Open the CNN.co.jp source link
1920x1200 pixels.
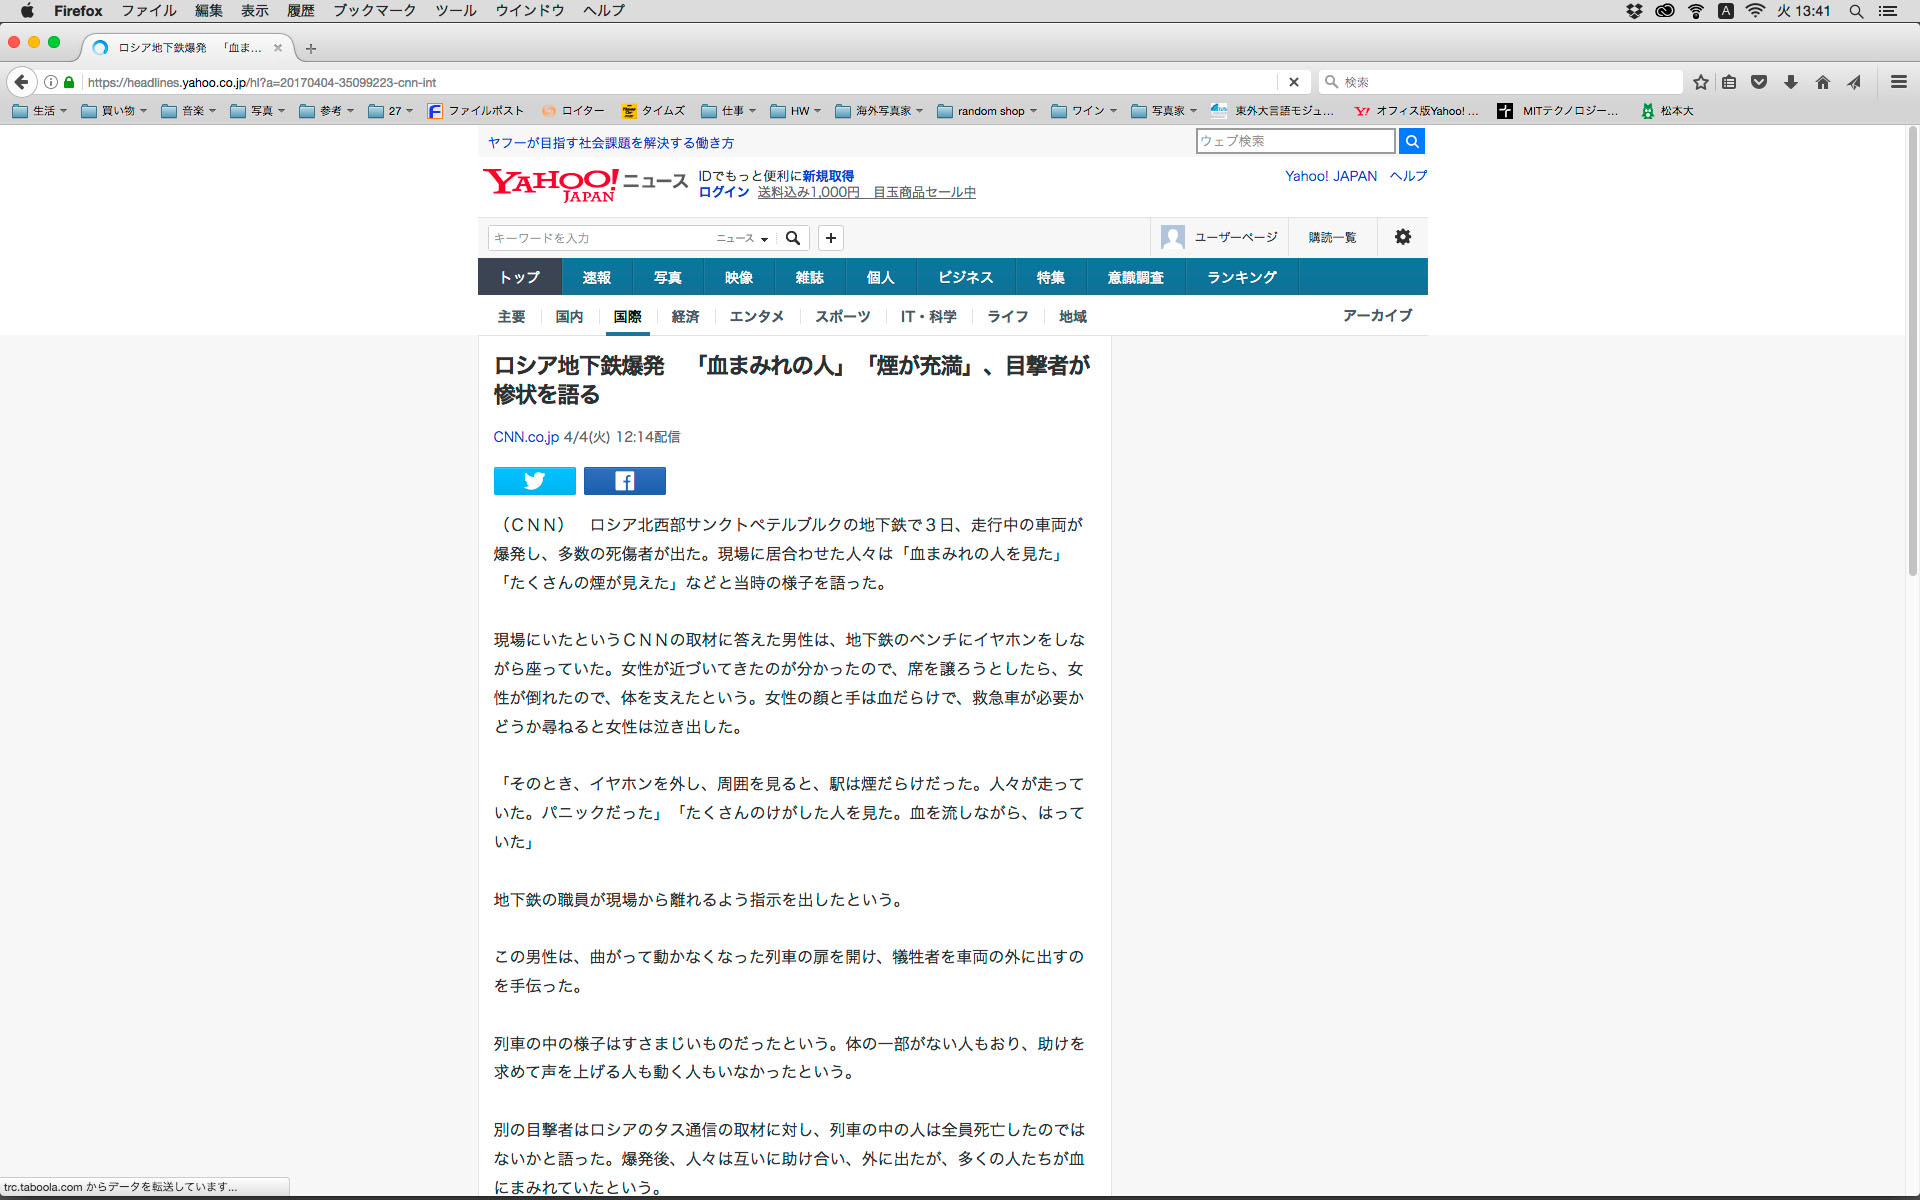click(526, 437)
